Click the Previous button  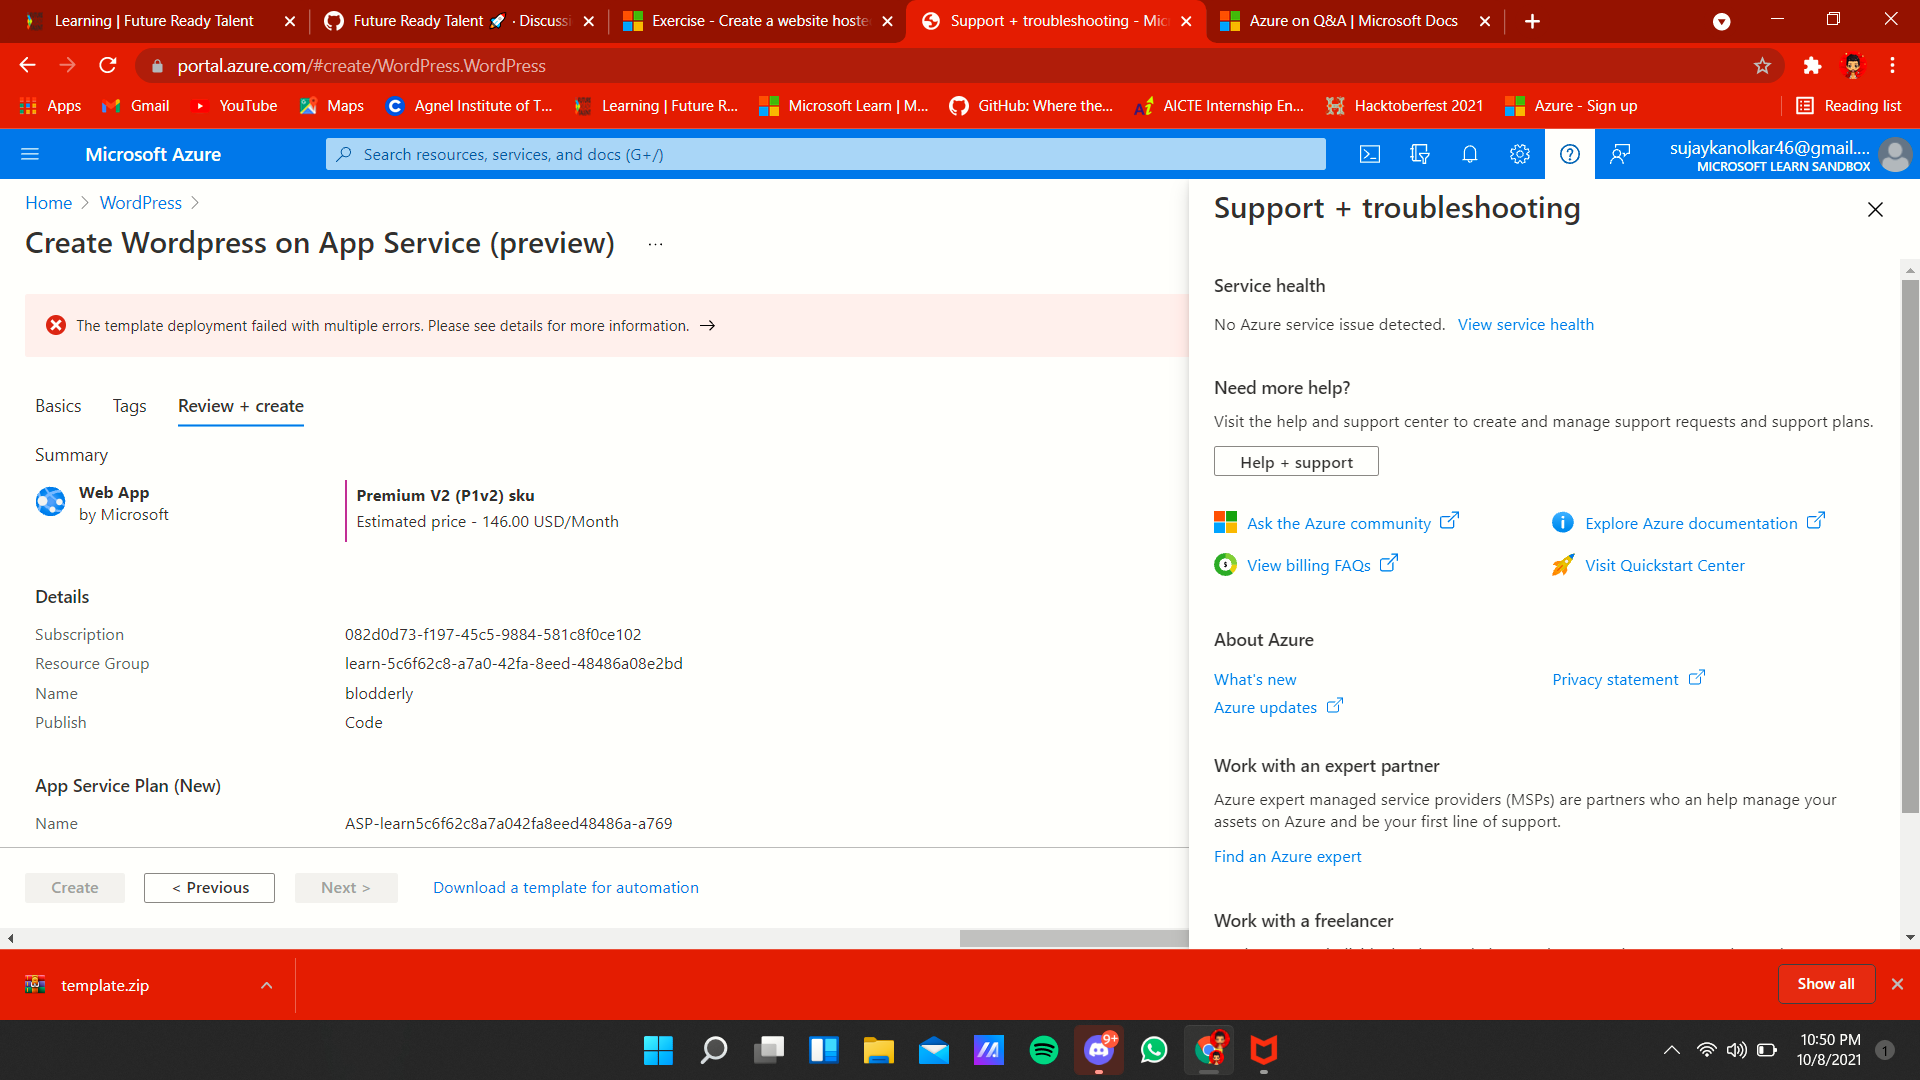[x=209, y=888]
